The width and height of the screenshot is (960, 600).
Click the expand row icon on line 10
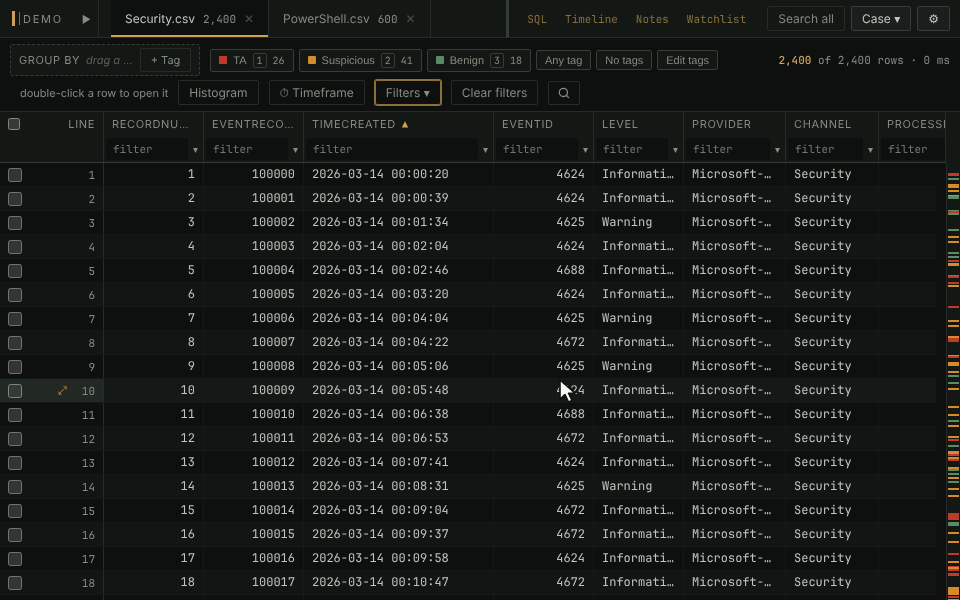pyautogui.click(x=62, y=391)
